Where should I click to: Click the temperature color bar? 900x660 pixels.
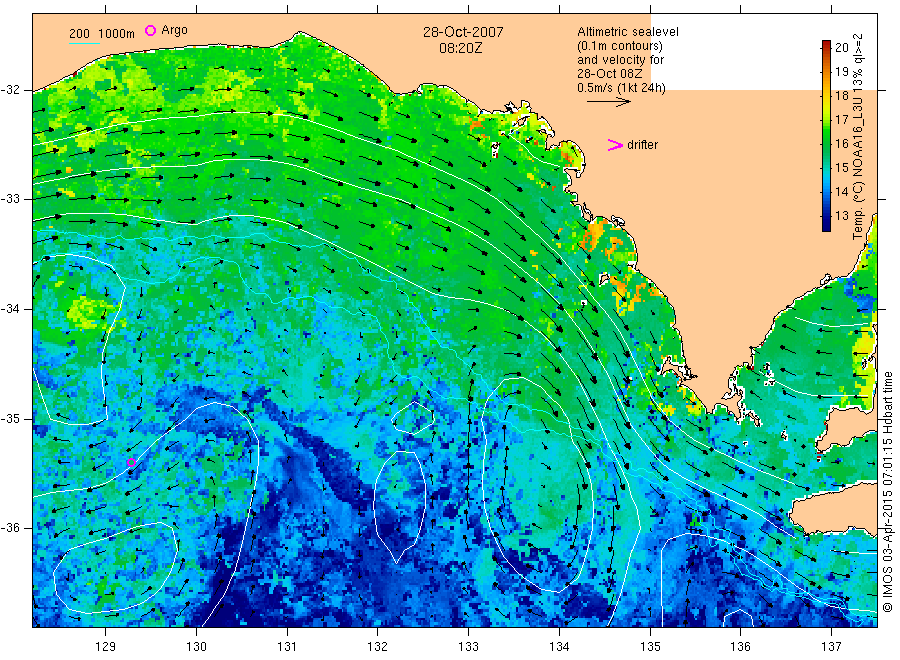point(826,136)
